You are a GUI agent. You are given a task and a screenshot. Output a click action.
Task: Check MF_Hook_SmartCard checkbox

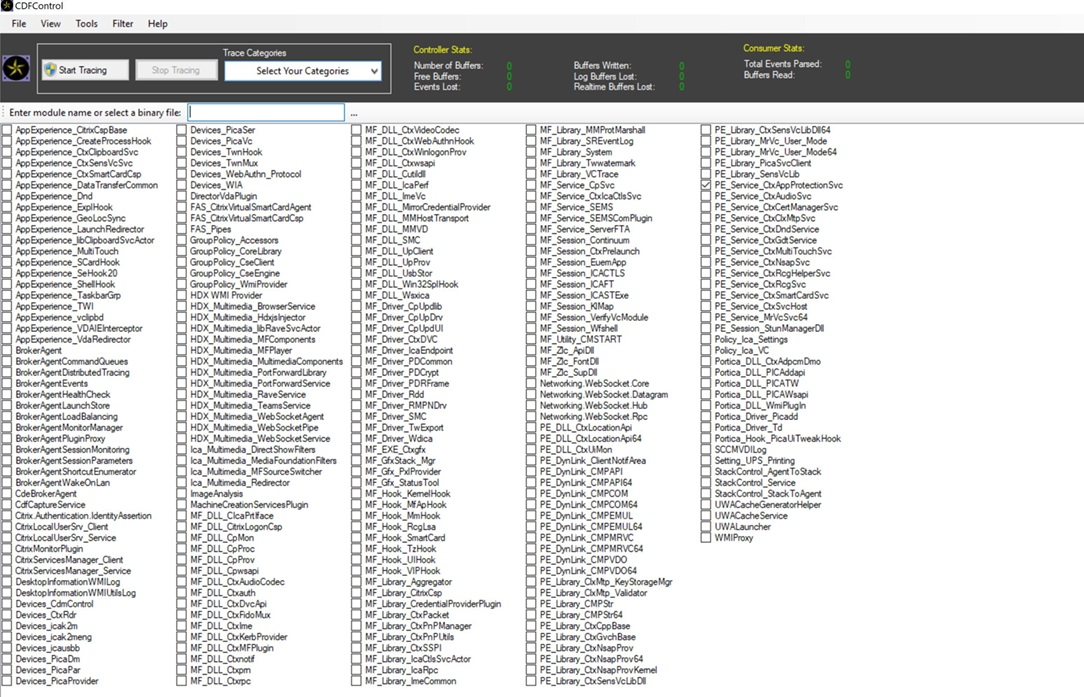(356, 538)
